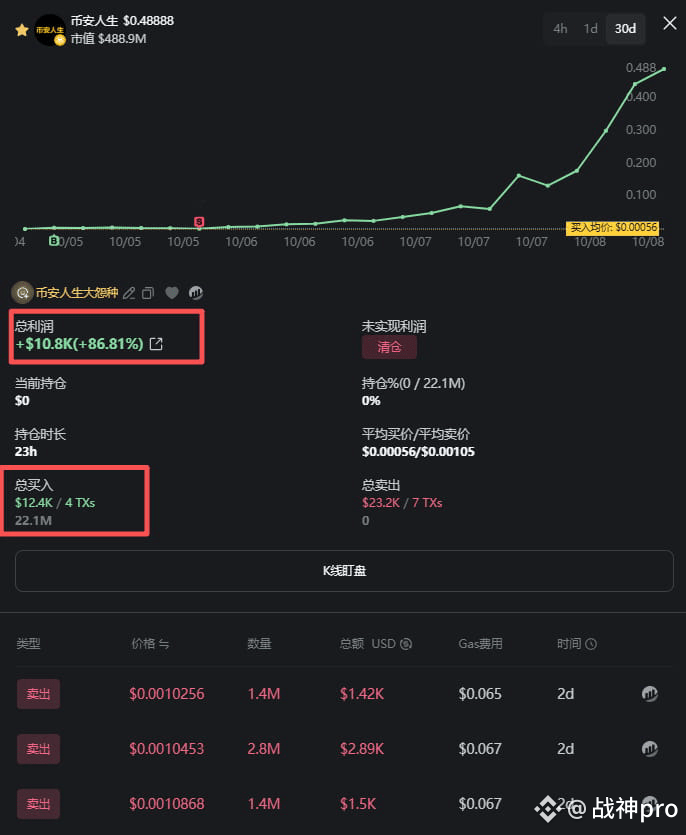
Task: Swap price unit in 价格 column header
Action: 164,644
